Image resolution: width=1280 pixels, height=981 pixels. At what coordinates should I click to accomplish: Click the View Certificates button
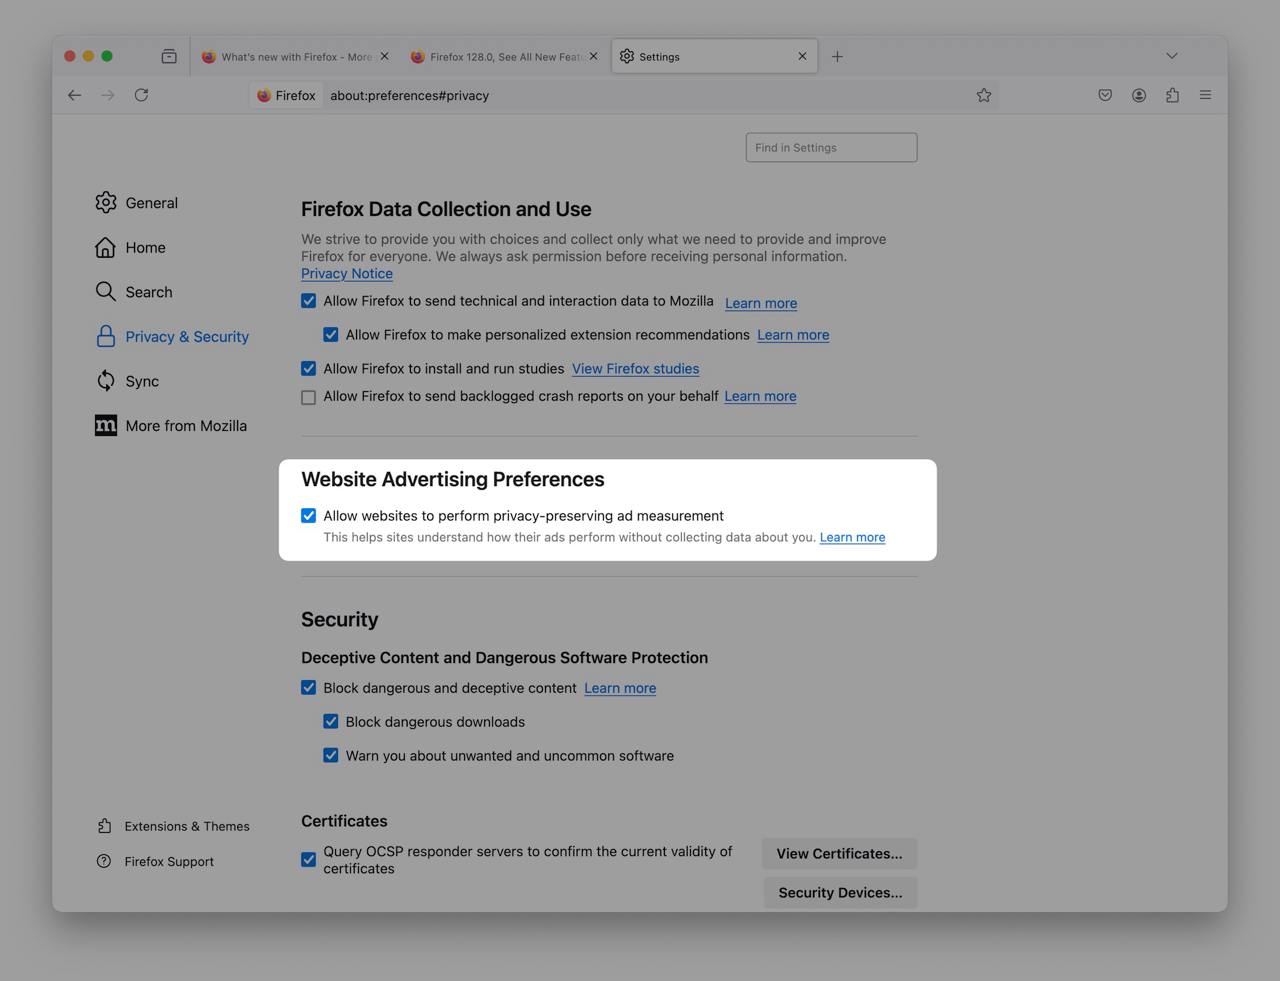click(x=839, y=853)
